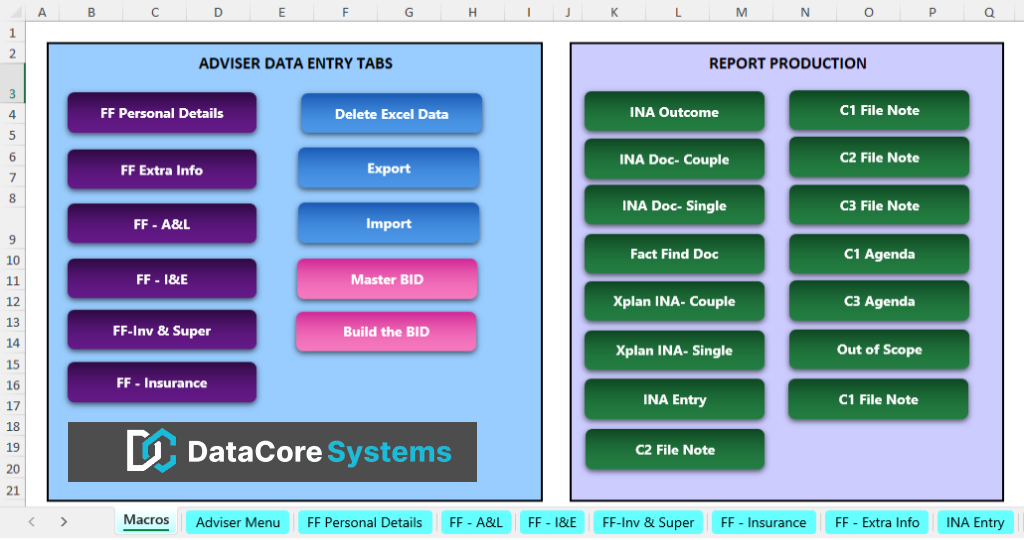1024x540 pixels.
Task: Select column M header
Action: [741, 12]
